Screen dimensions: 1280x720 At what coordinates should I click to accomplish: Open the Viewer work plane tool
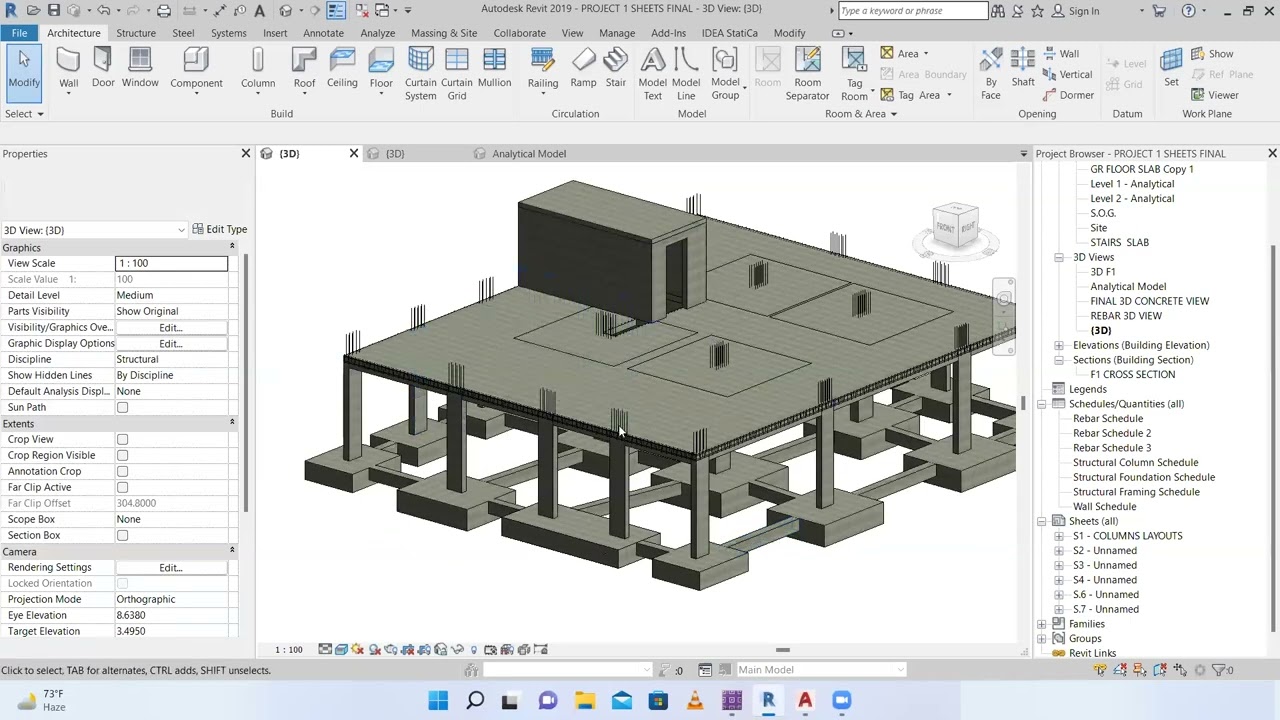coord(1214,95)
